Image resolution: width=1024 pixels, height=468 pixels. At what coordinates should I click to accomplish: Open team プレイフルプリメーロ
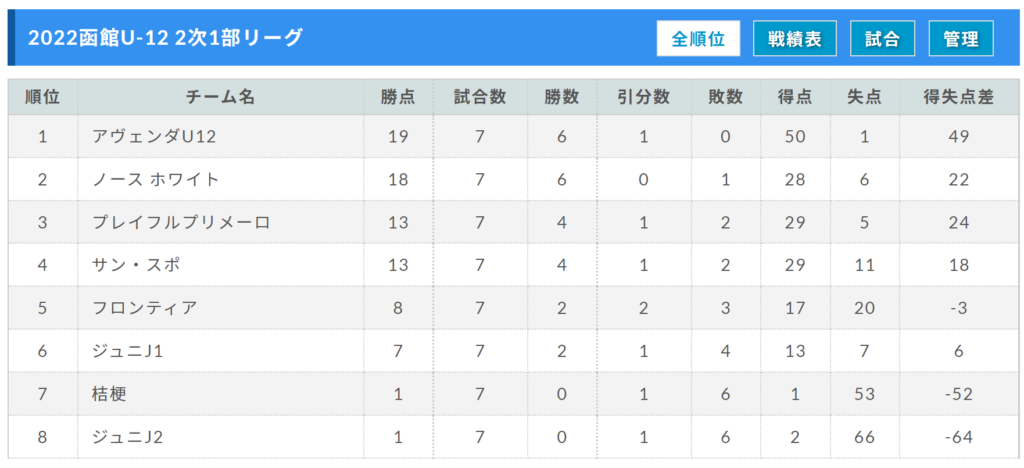pyautogui.click(x=182, y=223)
